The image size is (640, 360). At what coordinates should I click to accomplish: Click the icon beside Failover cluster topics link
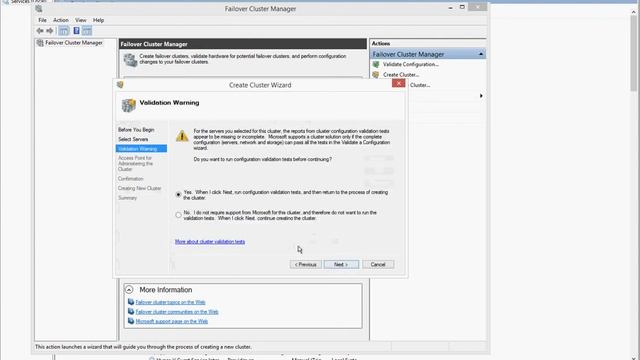tap(131, 302)
